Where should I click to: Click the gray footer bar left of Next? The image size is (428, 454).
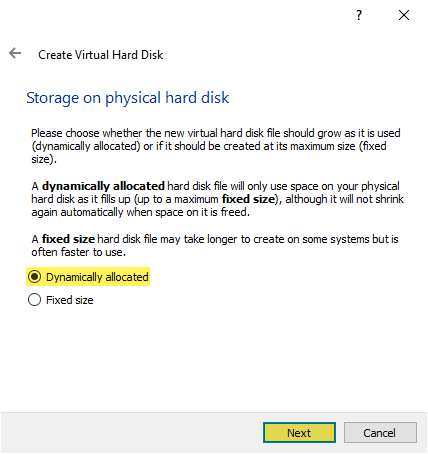(x=132, y=433)
